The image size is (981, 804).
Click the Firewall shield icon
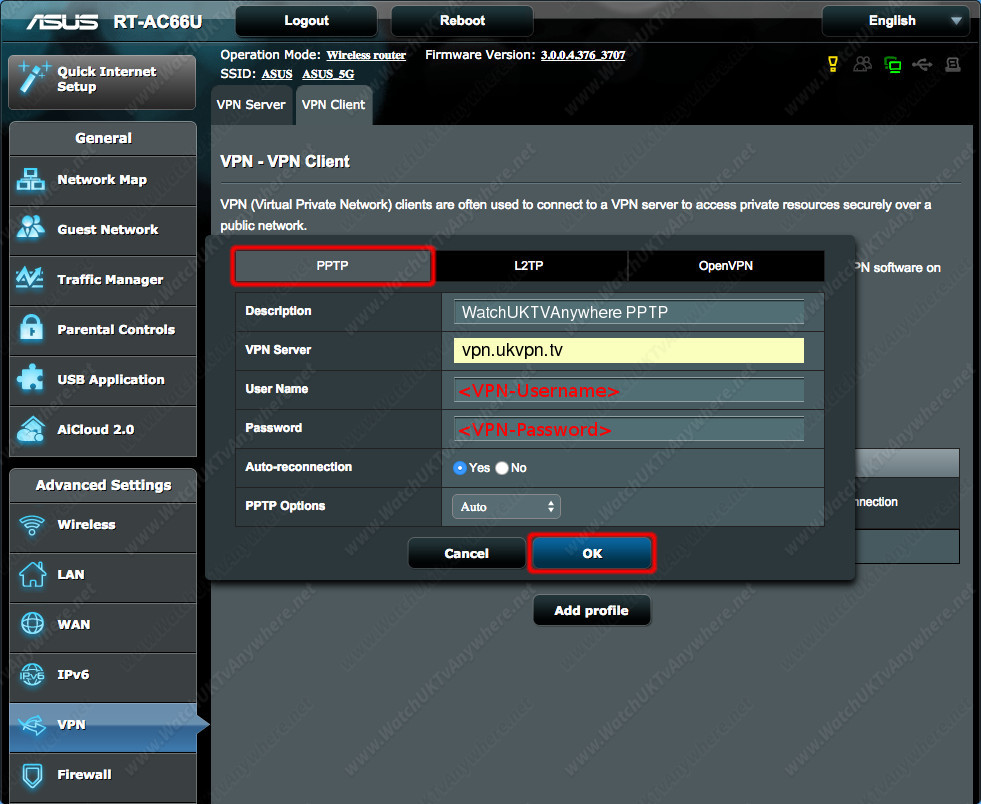click(x=33, y=775)
